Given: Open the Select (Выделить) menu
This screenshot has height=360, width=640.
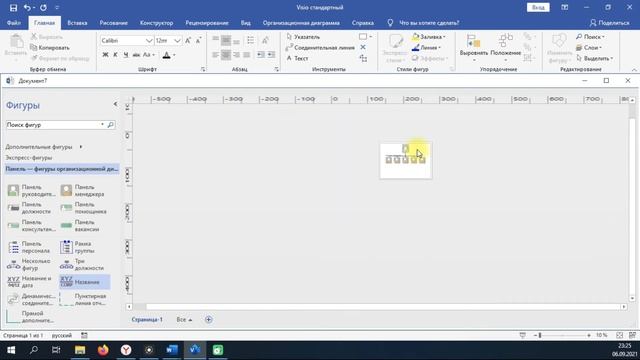Looking at the screenshot, I should click(x=594, y=58).
